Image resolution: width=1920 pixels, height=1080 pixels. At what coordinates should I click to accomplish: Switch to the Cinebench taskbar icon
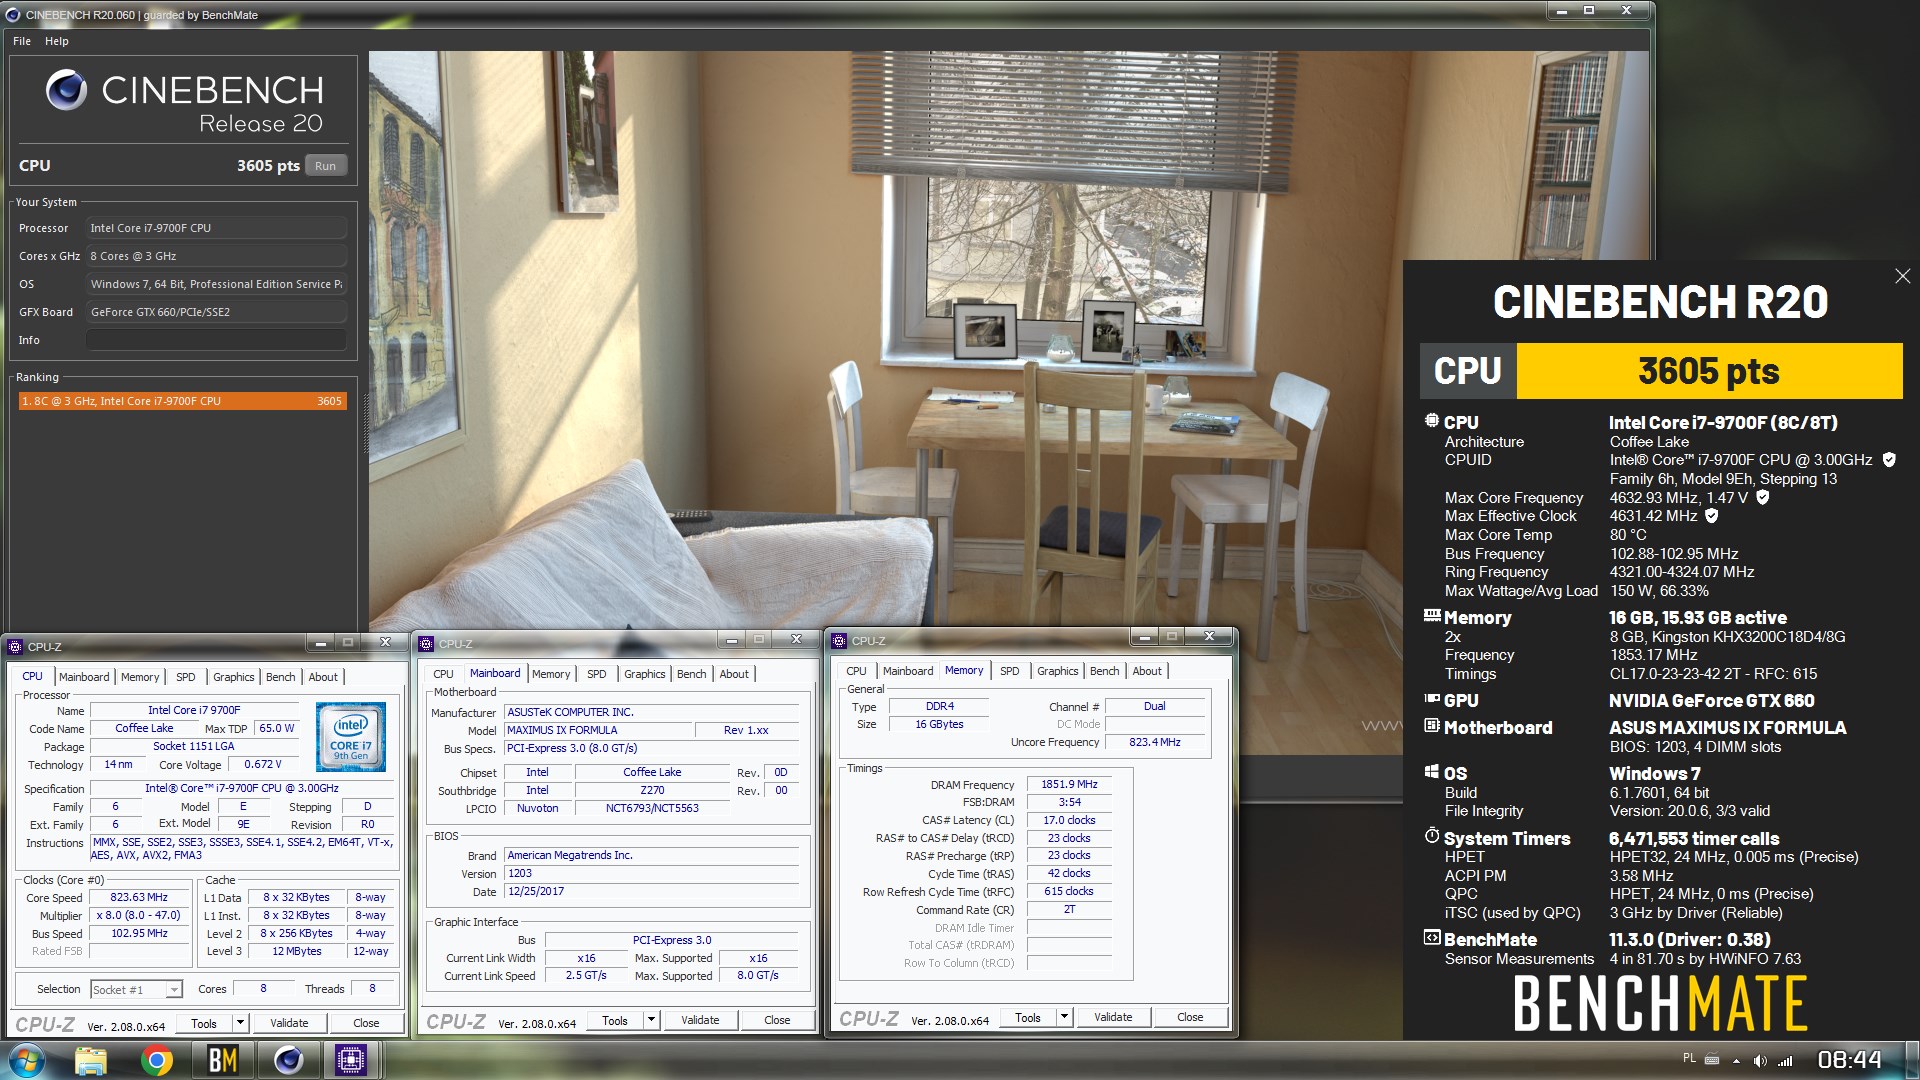288,1060
